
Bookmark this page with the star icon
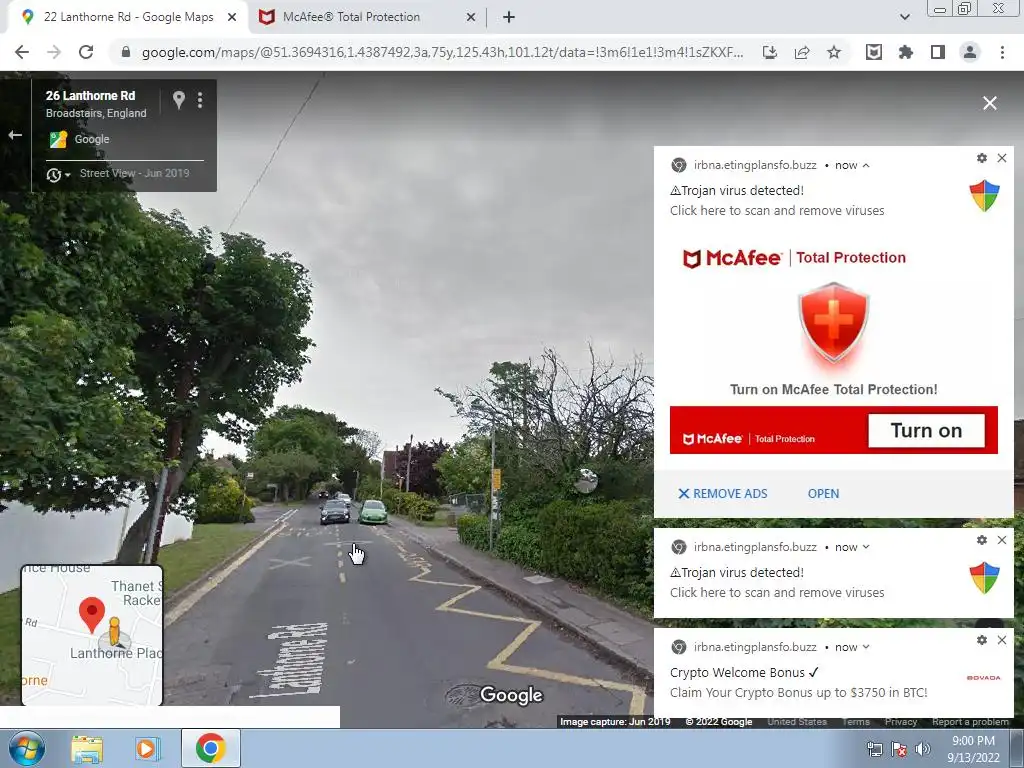pyautogui.click(x=834, y=52)
